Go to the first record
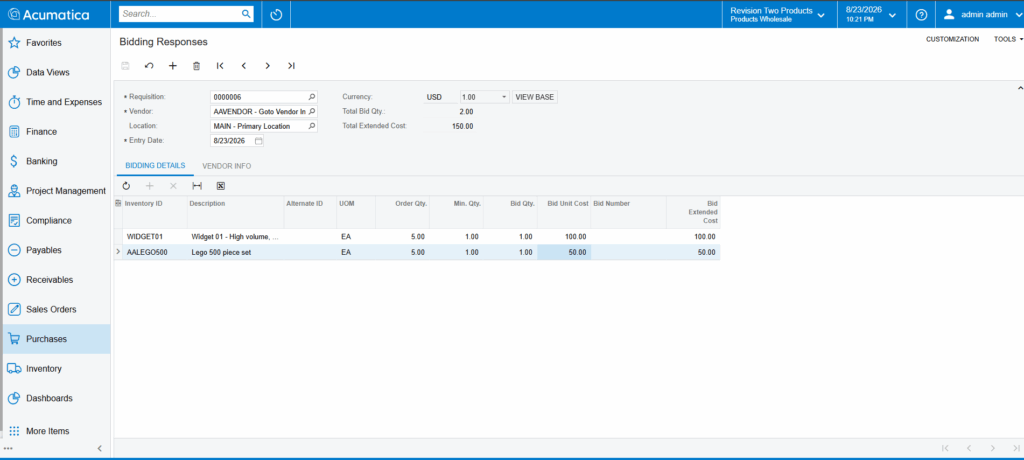The height and width of the screenshot is (460, 1024). pos(220,66)
